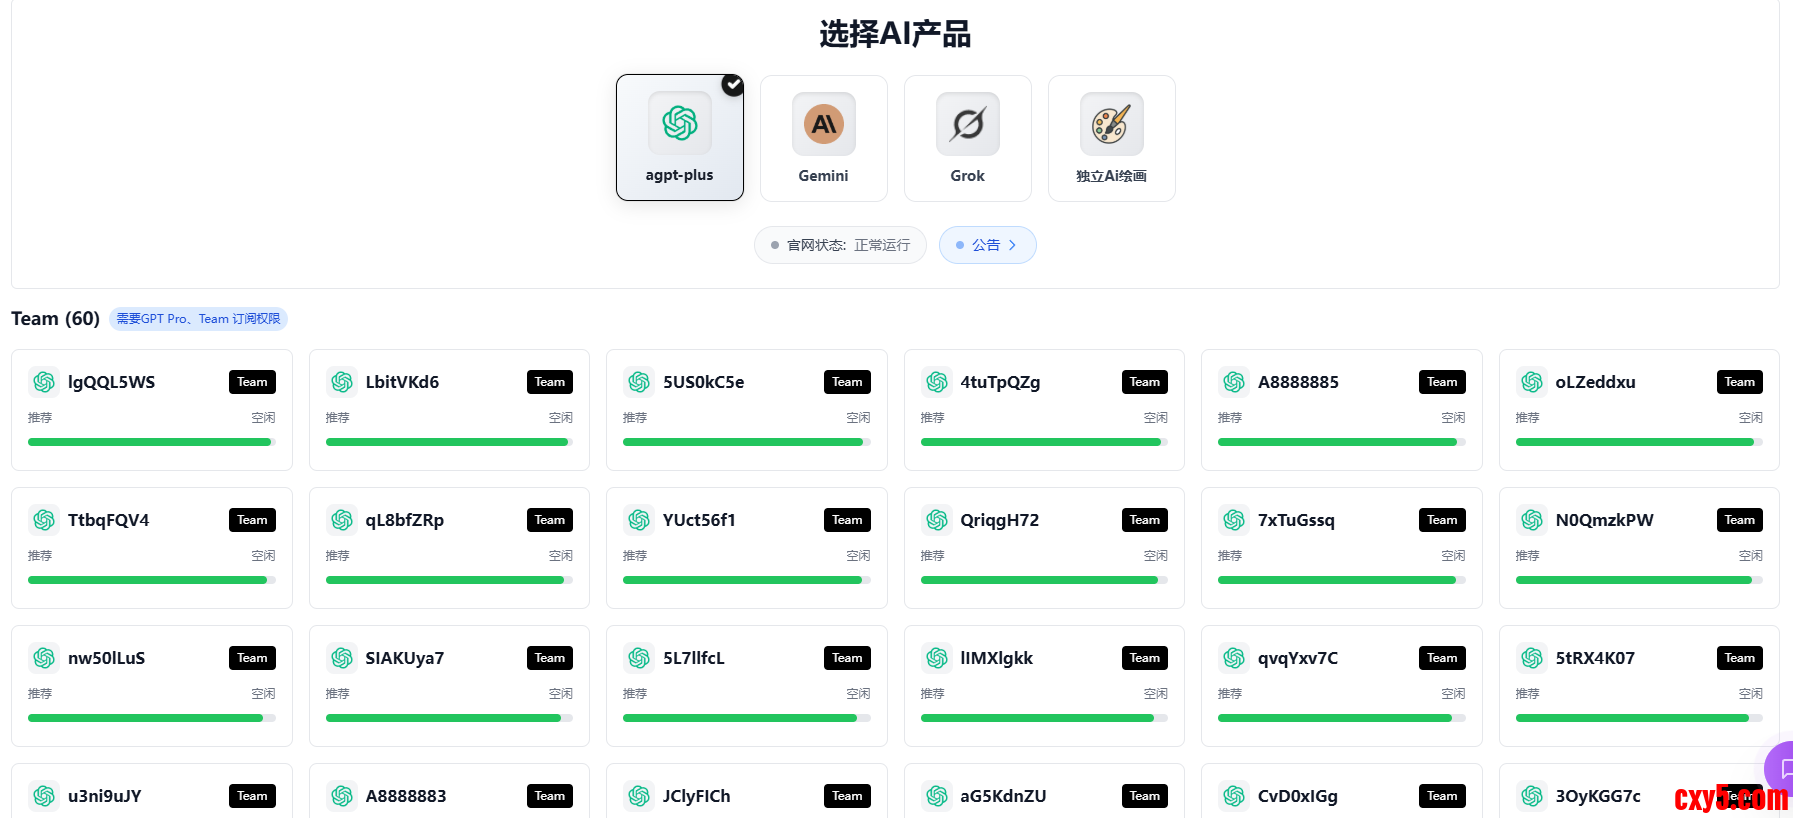Select the A8888885 account card
The height and width of the screenshot is (818, 1793).
click(1341, 410)
